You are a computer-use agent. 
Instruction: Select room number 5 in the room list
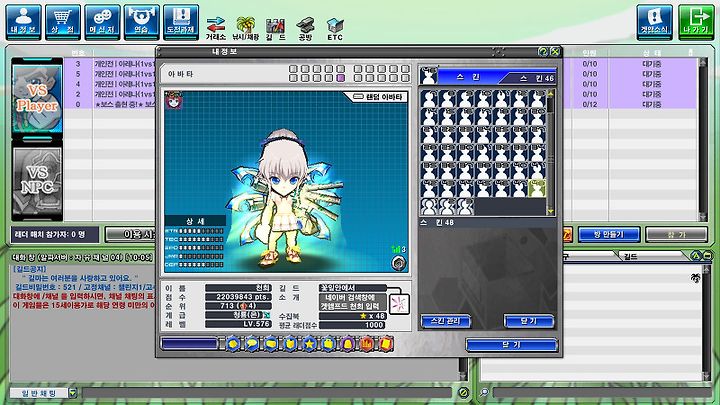coord(78,74)
